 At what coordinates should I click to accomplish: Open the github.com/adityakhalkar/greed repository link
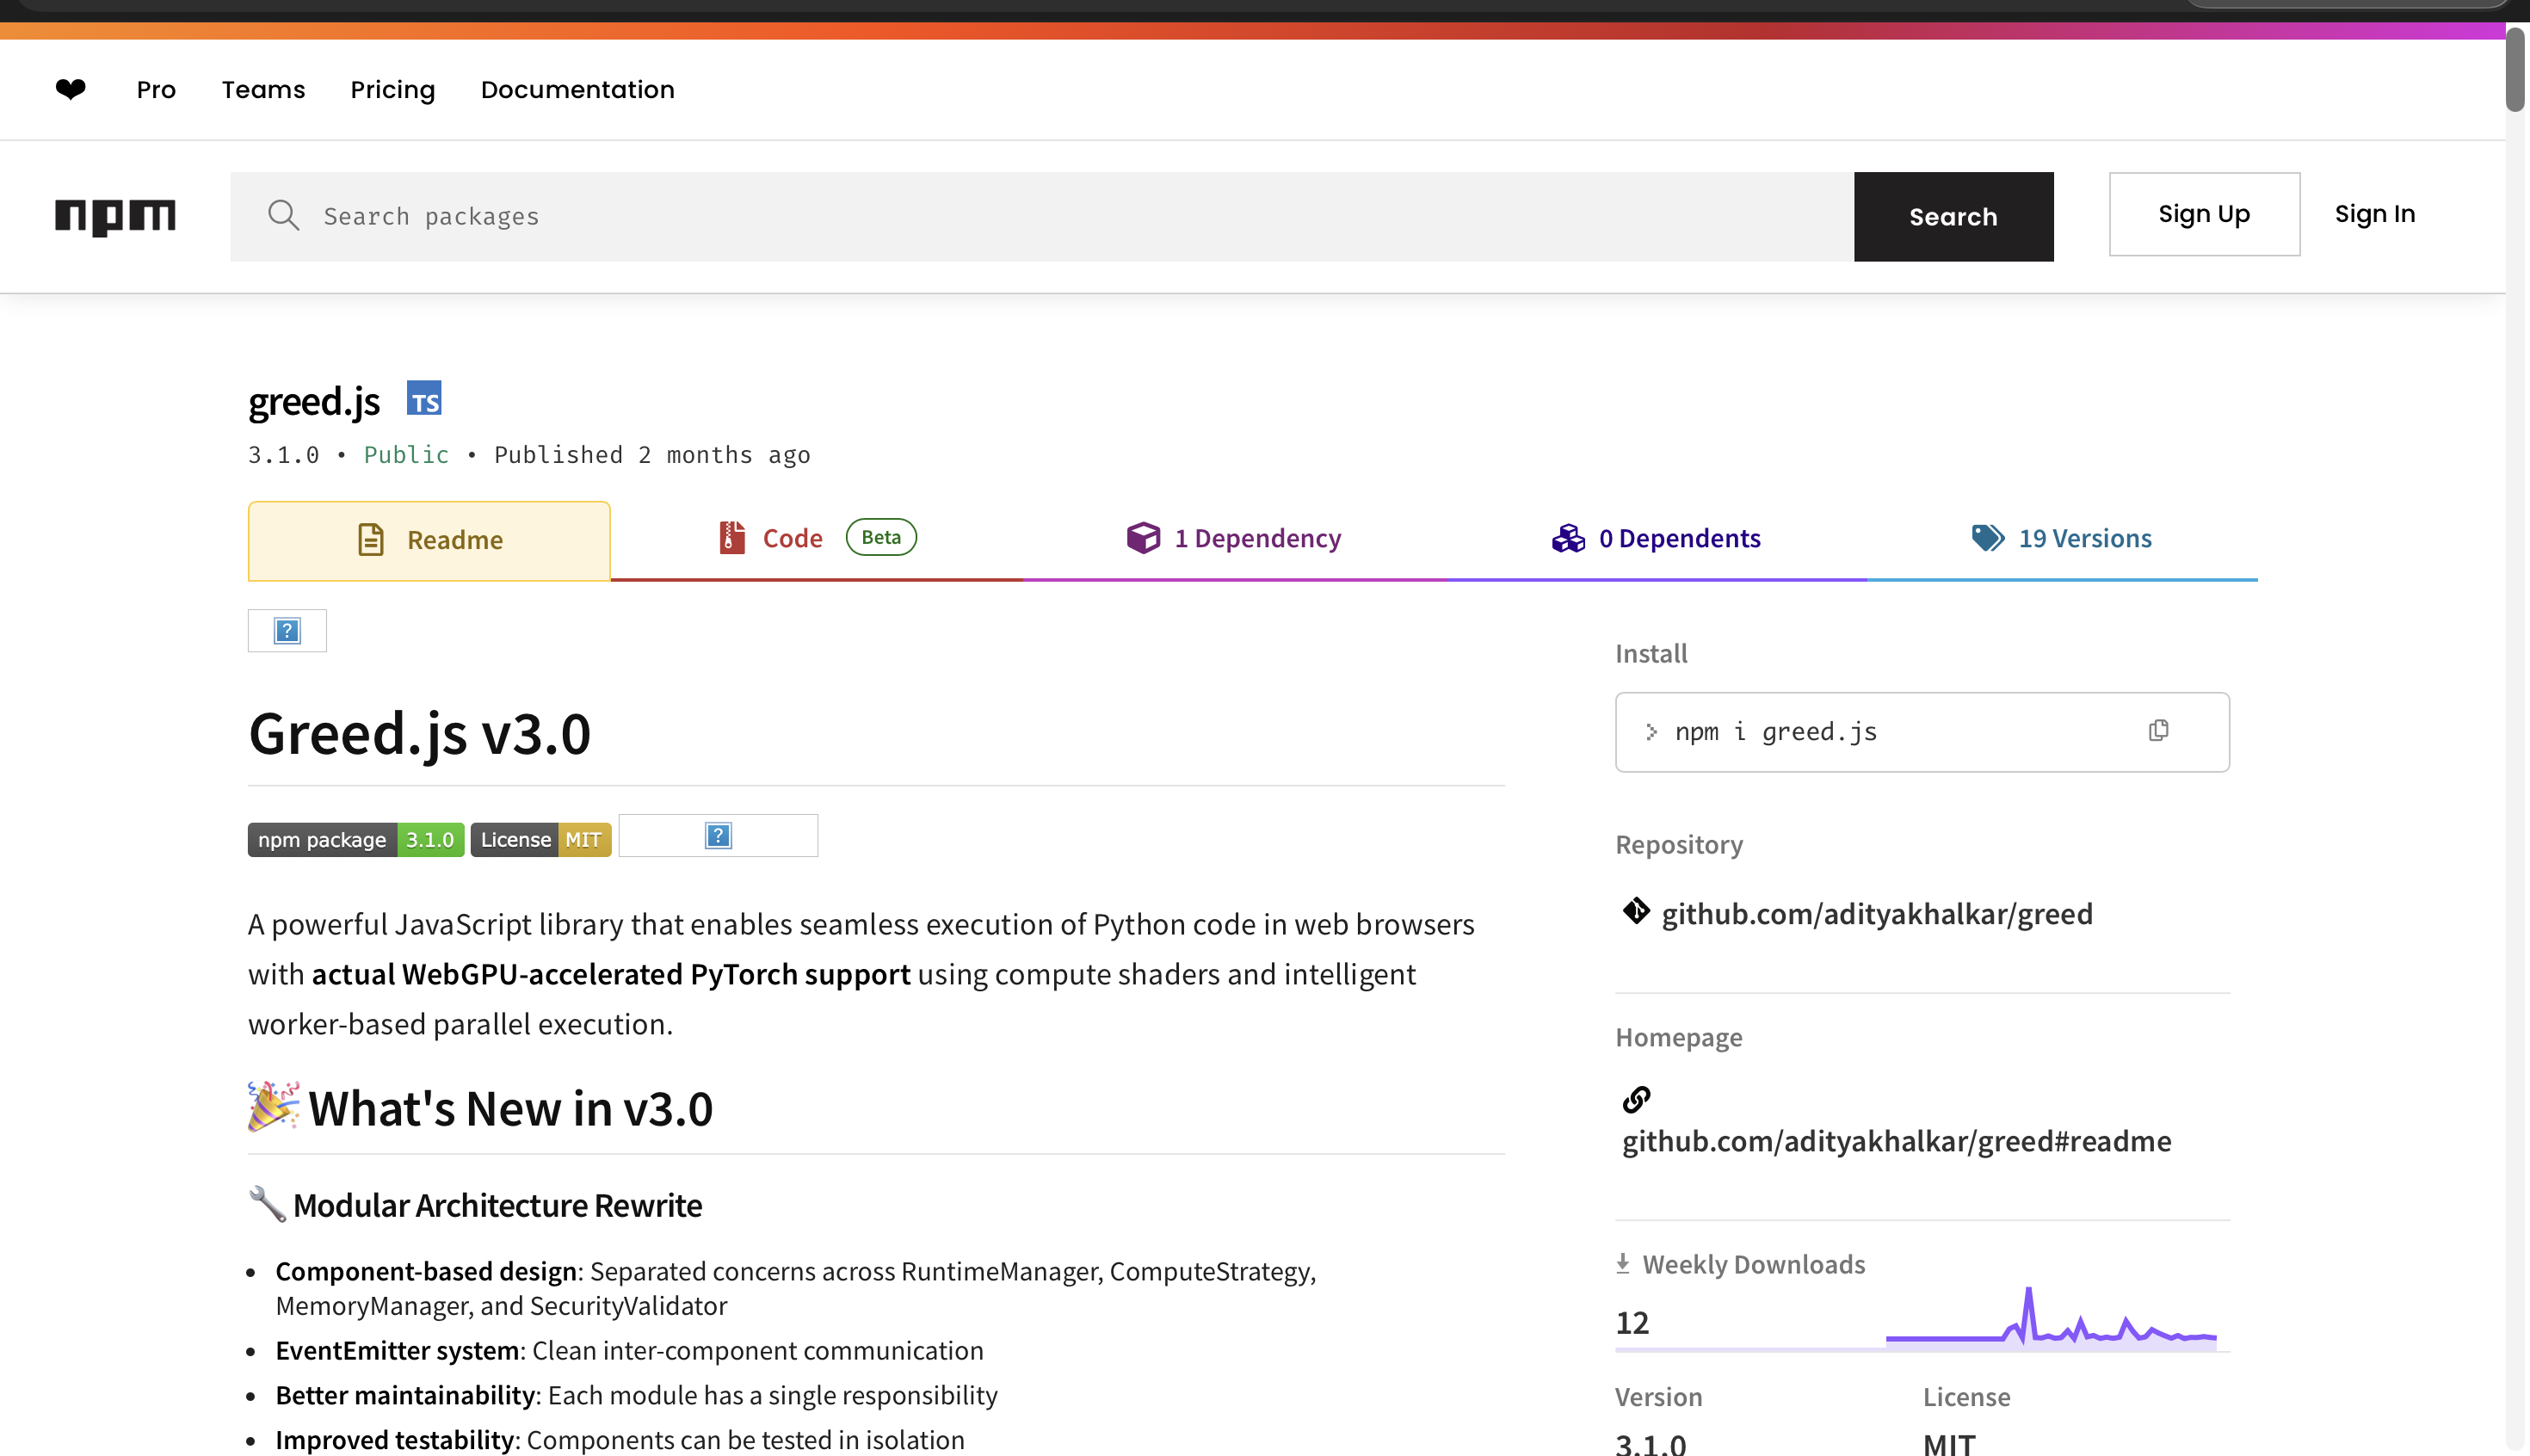tap(1877, 912)
